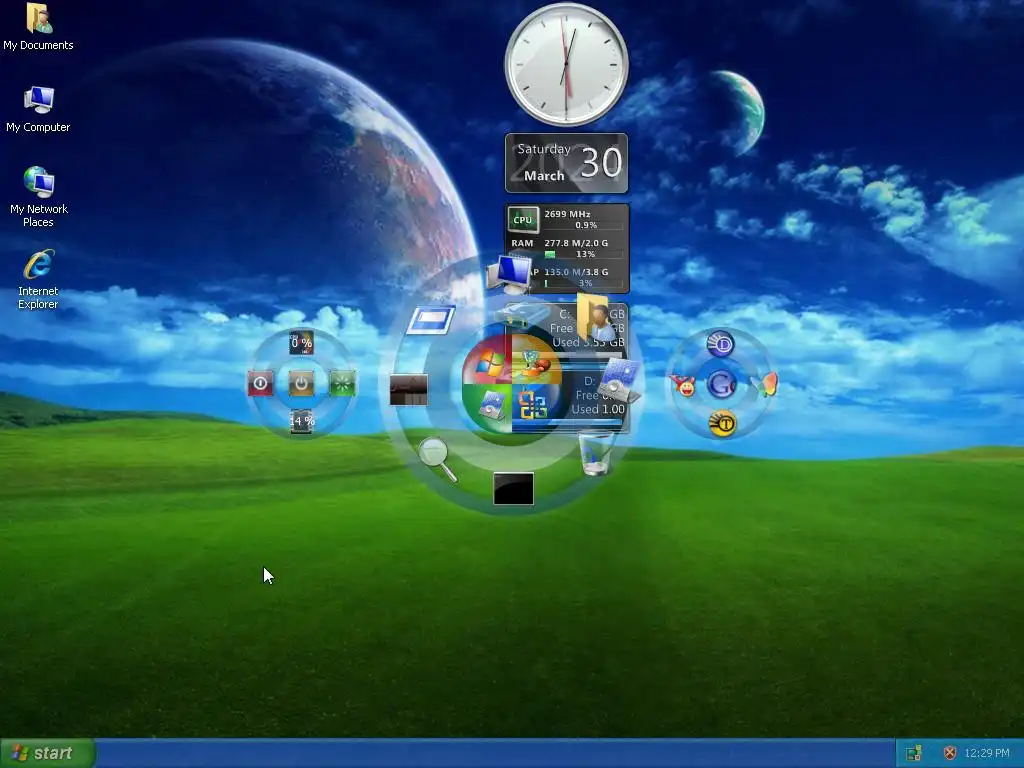Click the analog clock gadget
Viewport: 1024px width, 768px height.
[x=566, y=65]
